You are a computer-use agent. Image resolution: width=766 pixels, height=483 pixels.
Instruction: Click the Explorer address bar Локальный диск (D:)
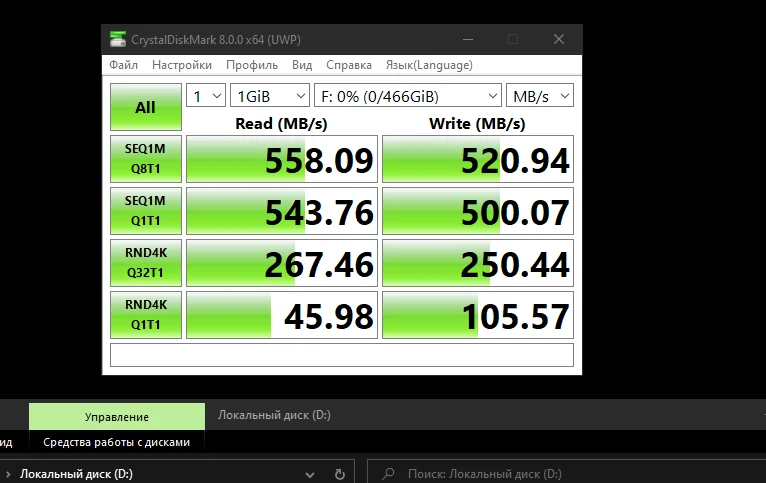pos(76,474)
